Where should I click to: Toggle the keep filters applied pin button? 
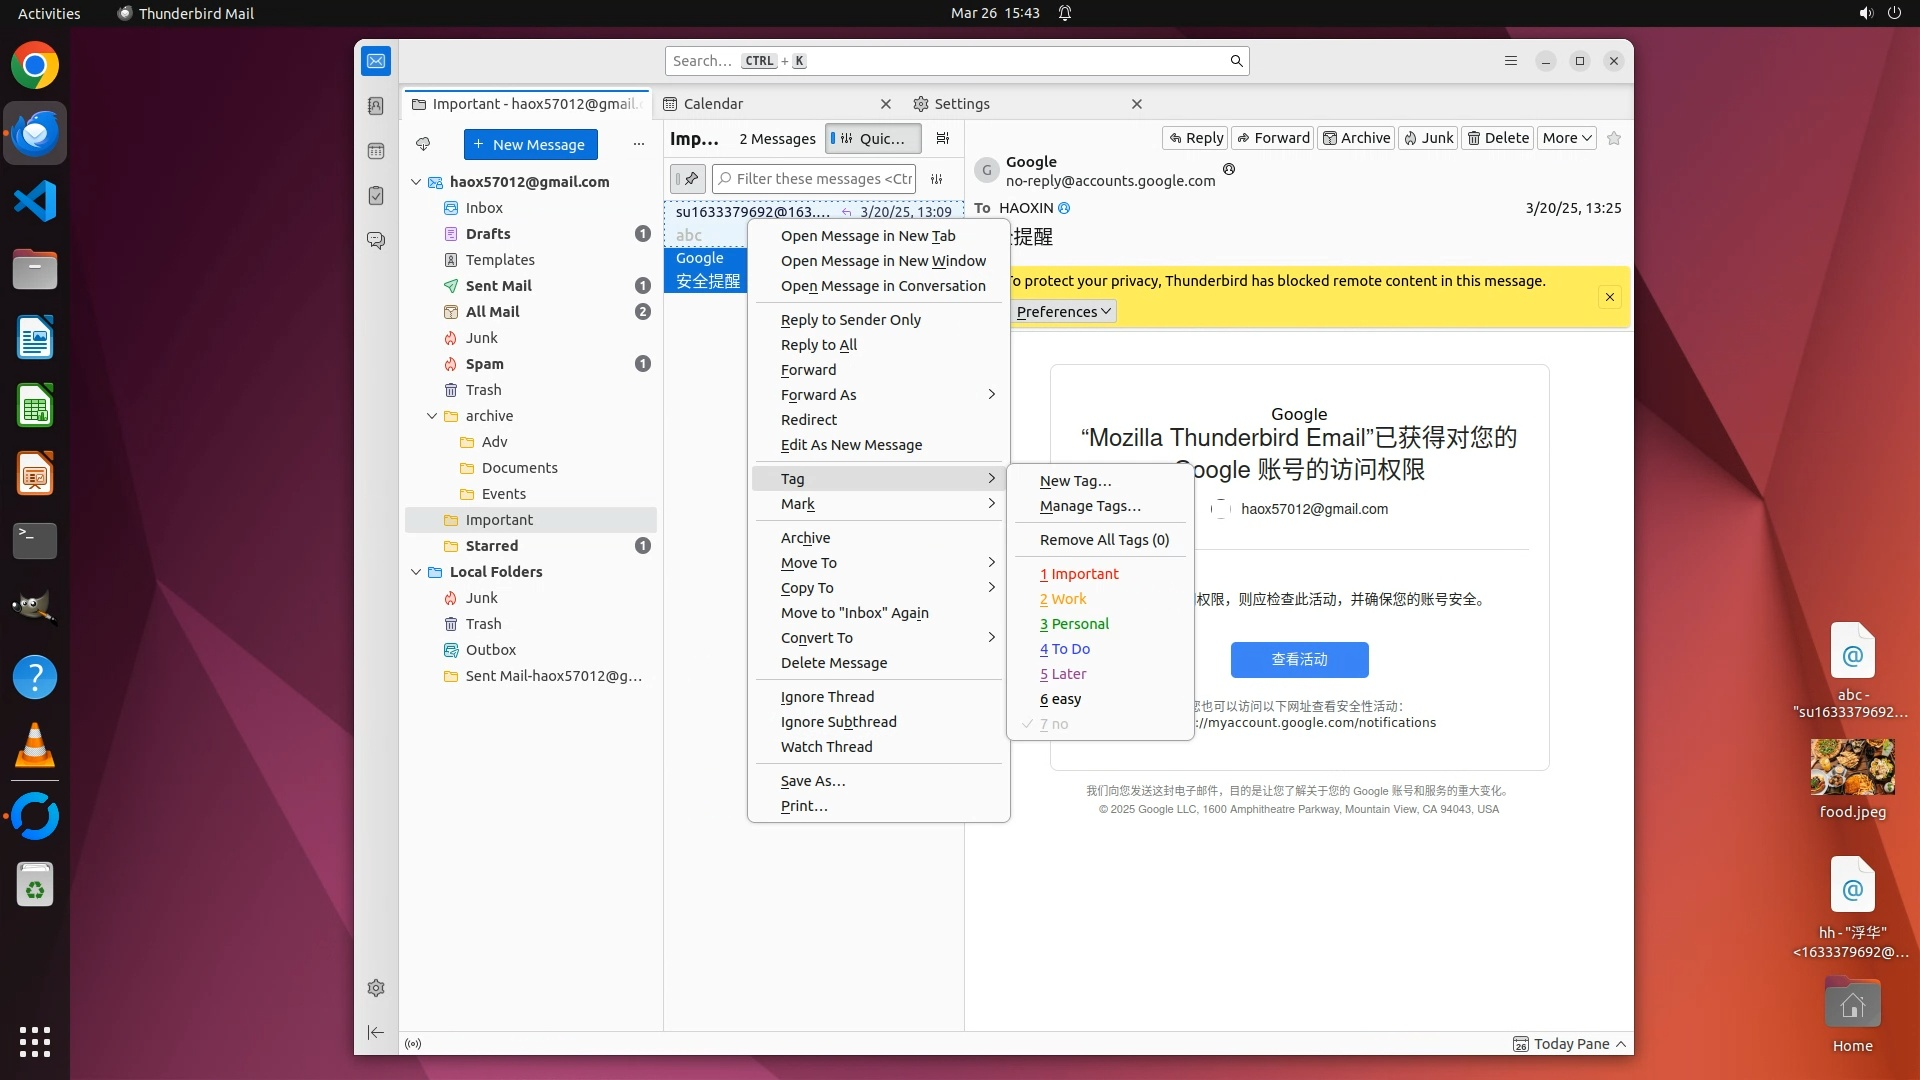pyautogui.click(x=688, y=179)
